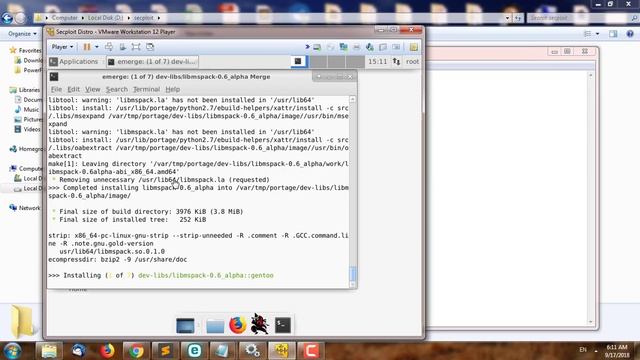Select Favorites in the Explorer navigation pane
This screenshot has width=640, height=360.
(25, 50)
